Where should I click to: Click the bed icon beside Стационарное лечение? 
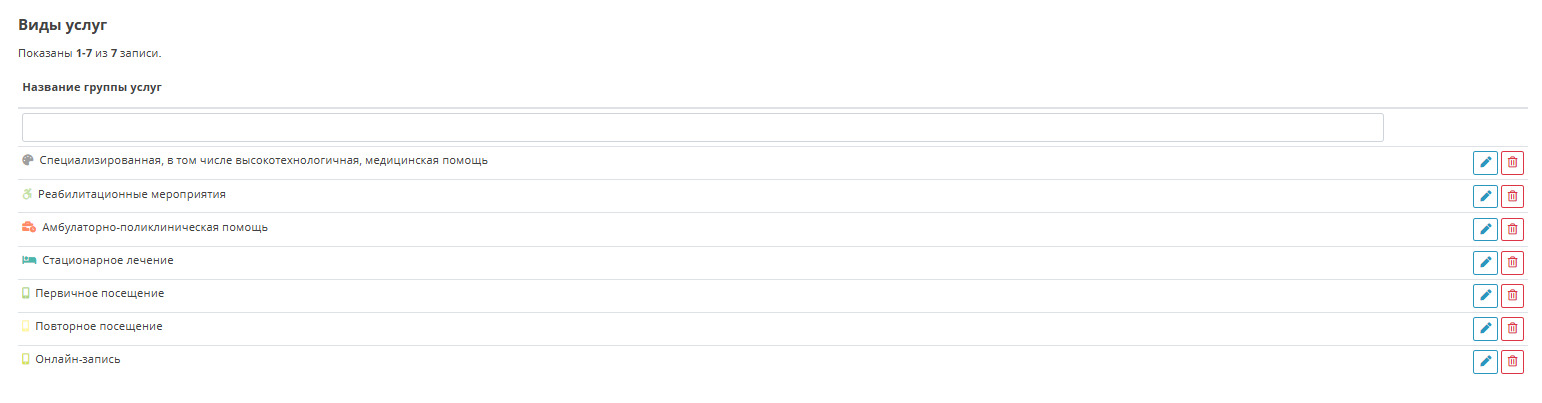click(29, 260)
